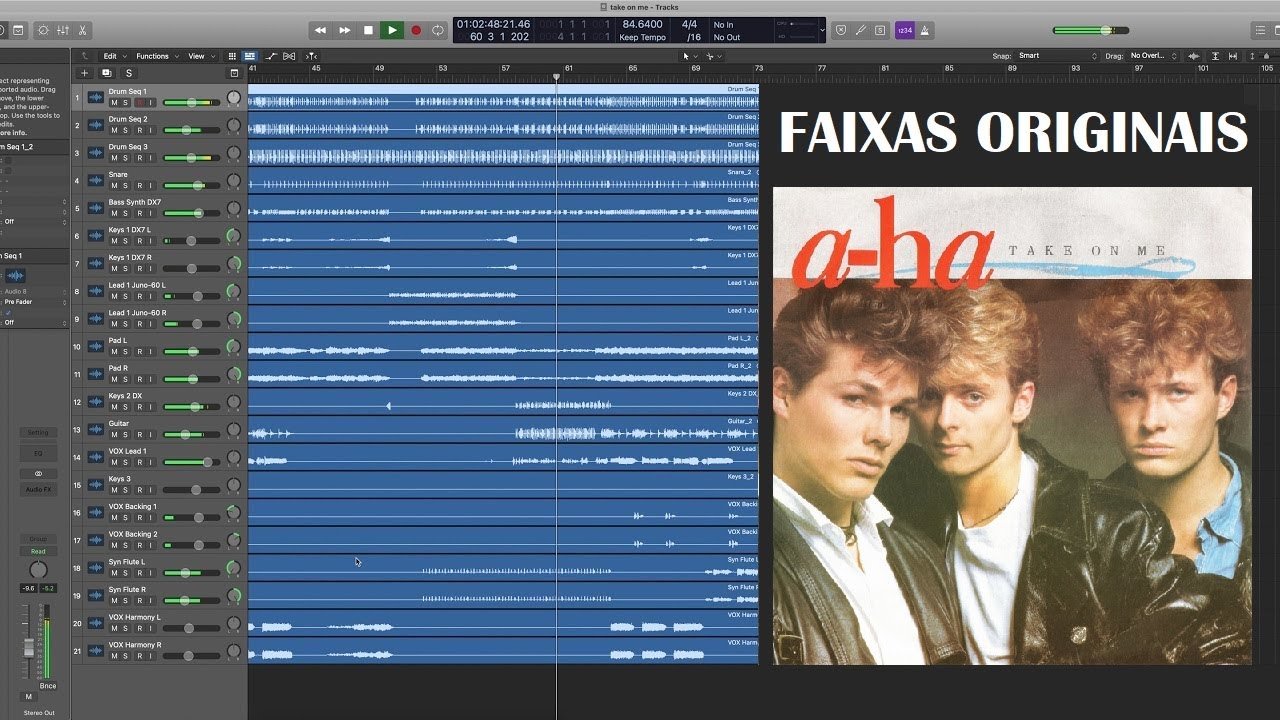Viewport: 1280px width, 720px height.
Task: Mute the Drum Seq 1 track
Action: point(114,102)
